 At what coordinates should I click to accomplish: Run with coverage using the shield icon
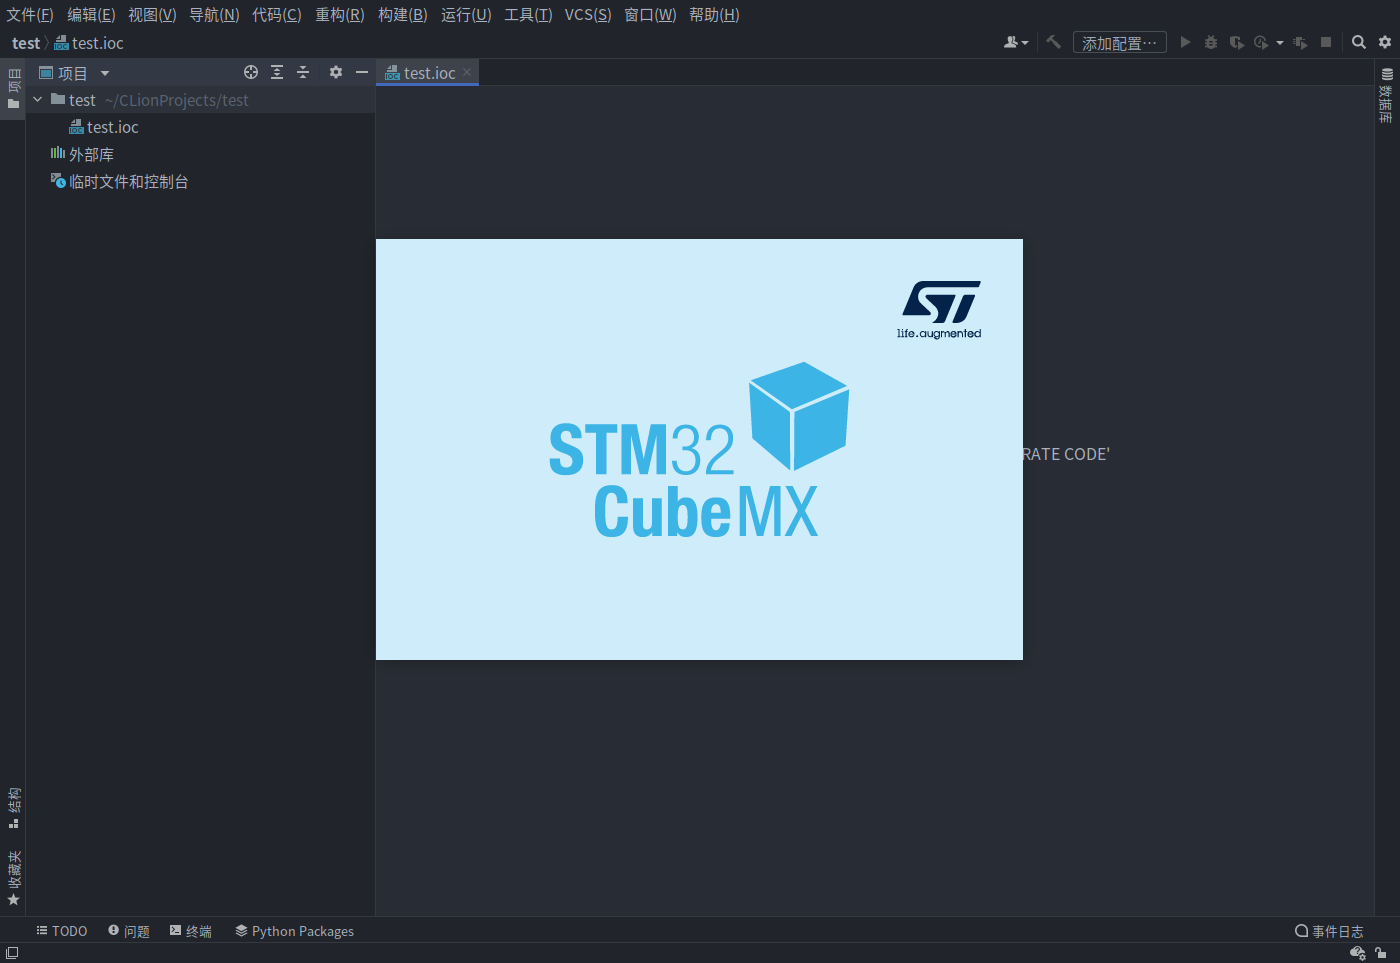(1236, 42)
